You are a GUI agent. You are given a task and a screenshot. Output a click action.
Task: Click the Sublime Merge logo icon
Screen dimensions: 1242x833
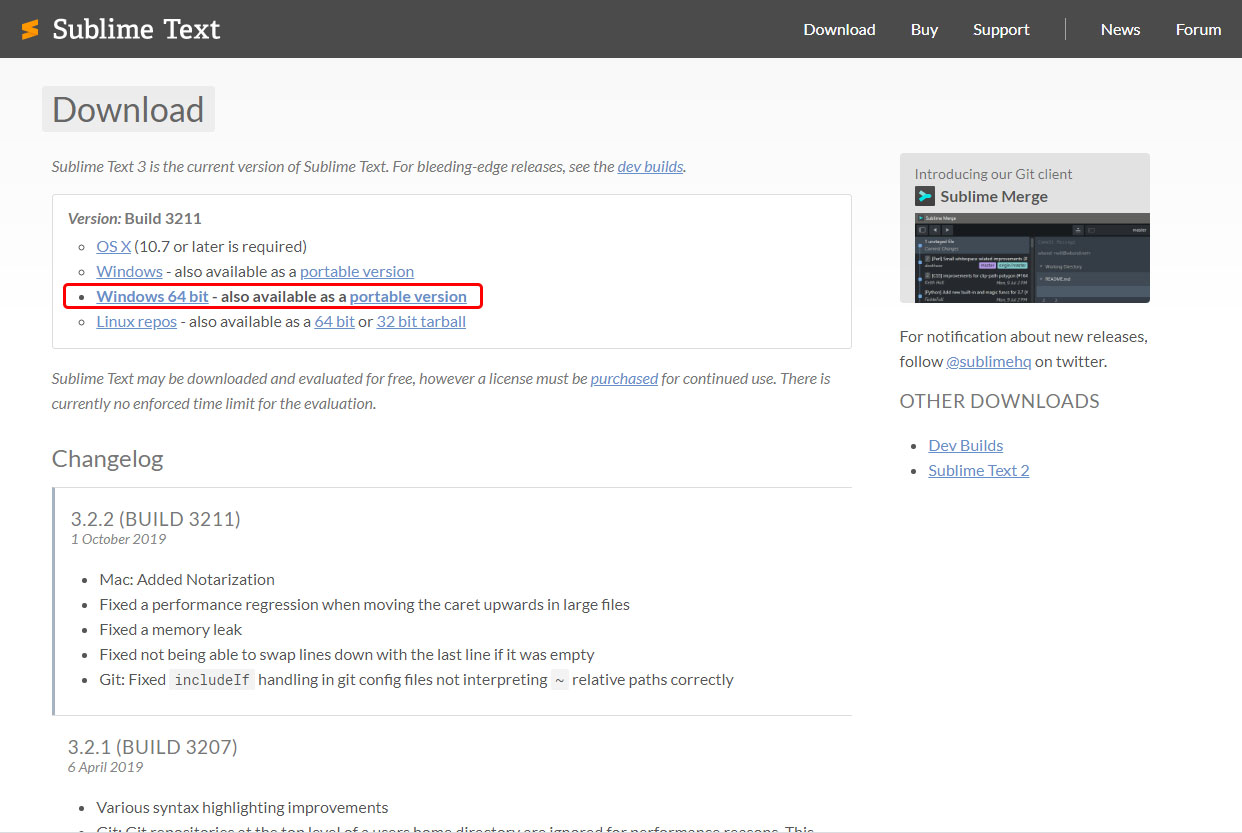point(925,197)
